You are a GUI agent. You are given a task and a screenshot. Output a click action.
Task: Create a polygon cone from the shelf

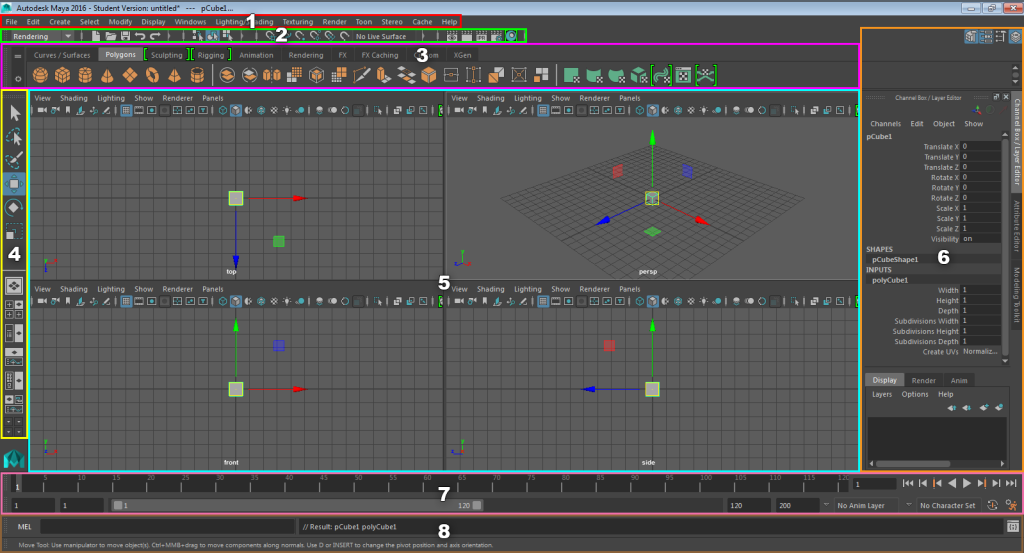coord(107,75)
